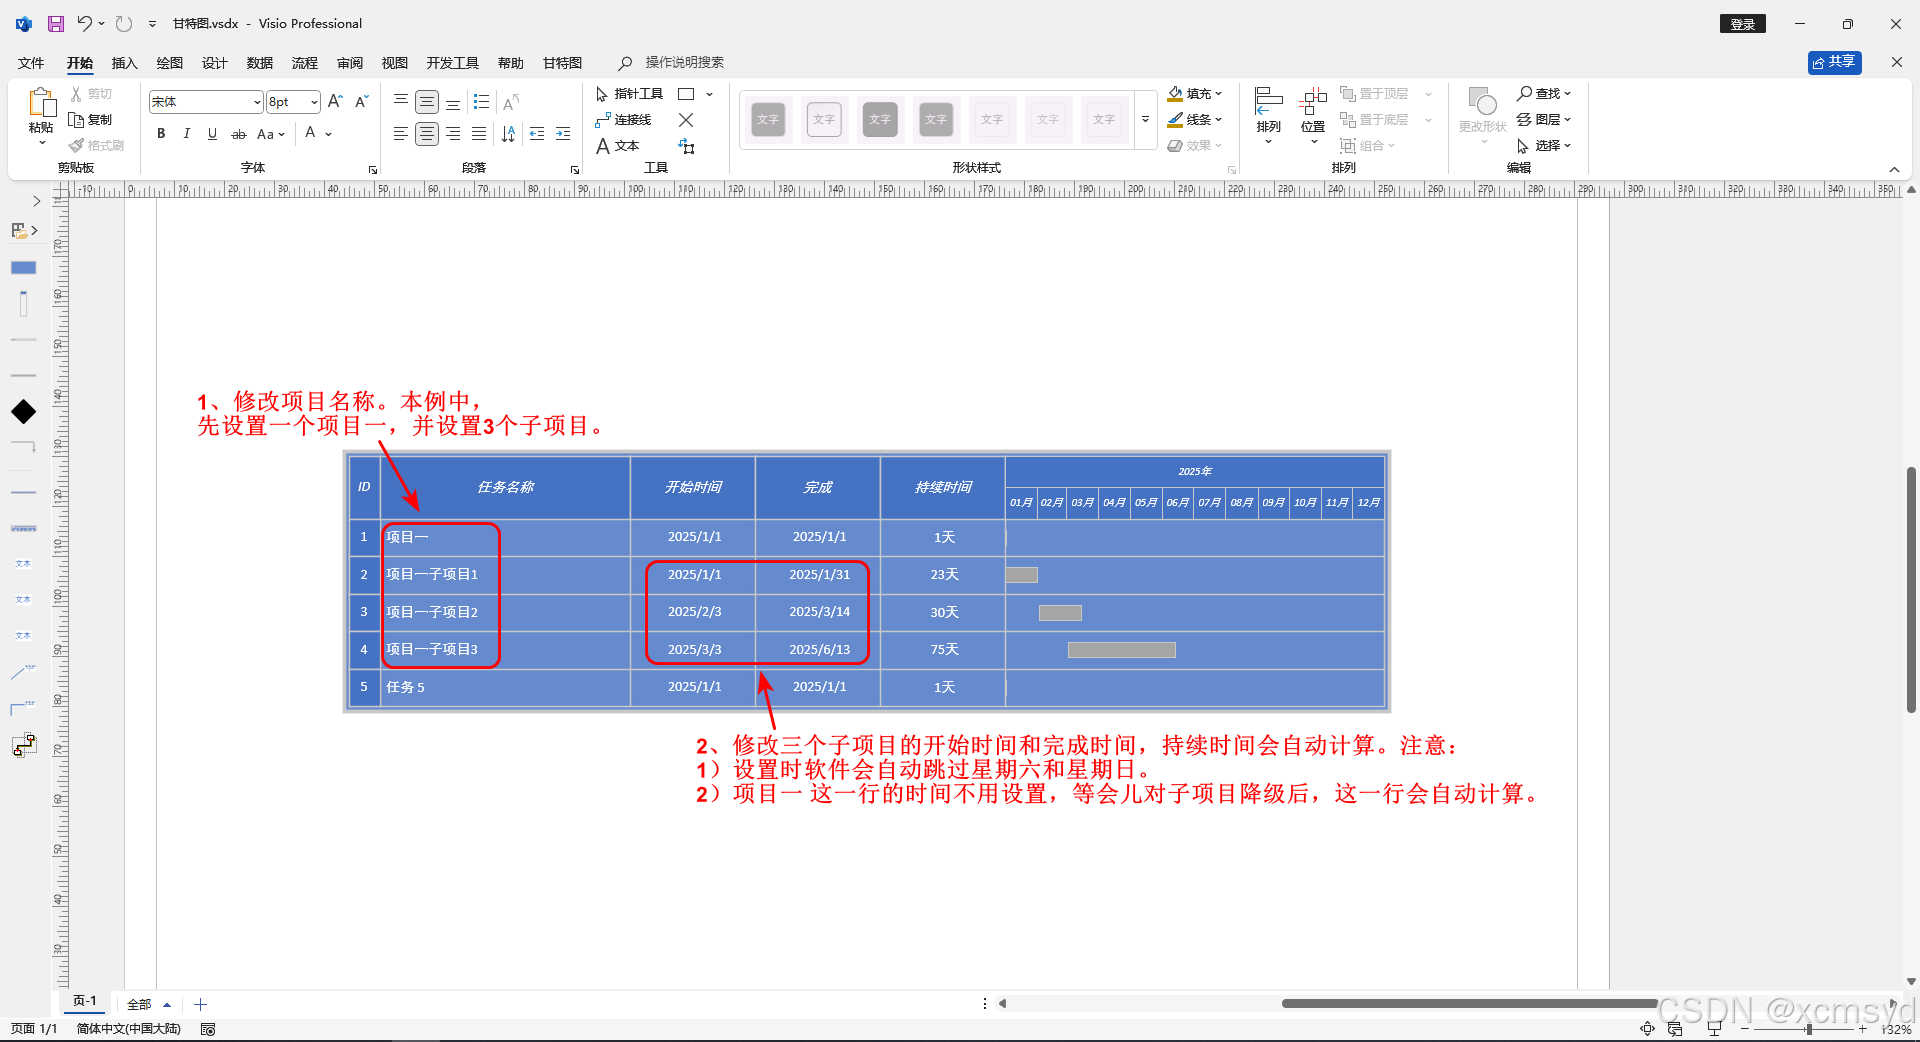Select the task name cell 项目一子项目2
This screenshot has width=1920, height=1042.
(x=505, y=612)
